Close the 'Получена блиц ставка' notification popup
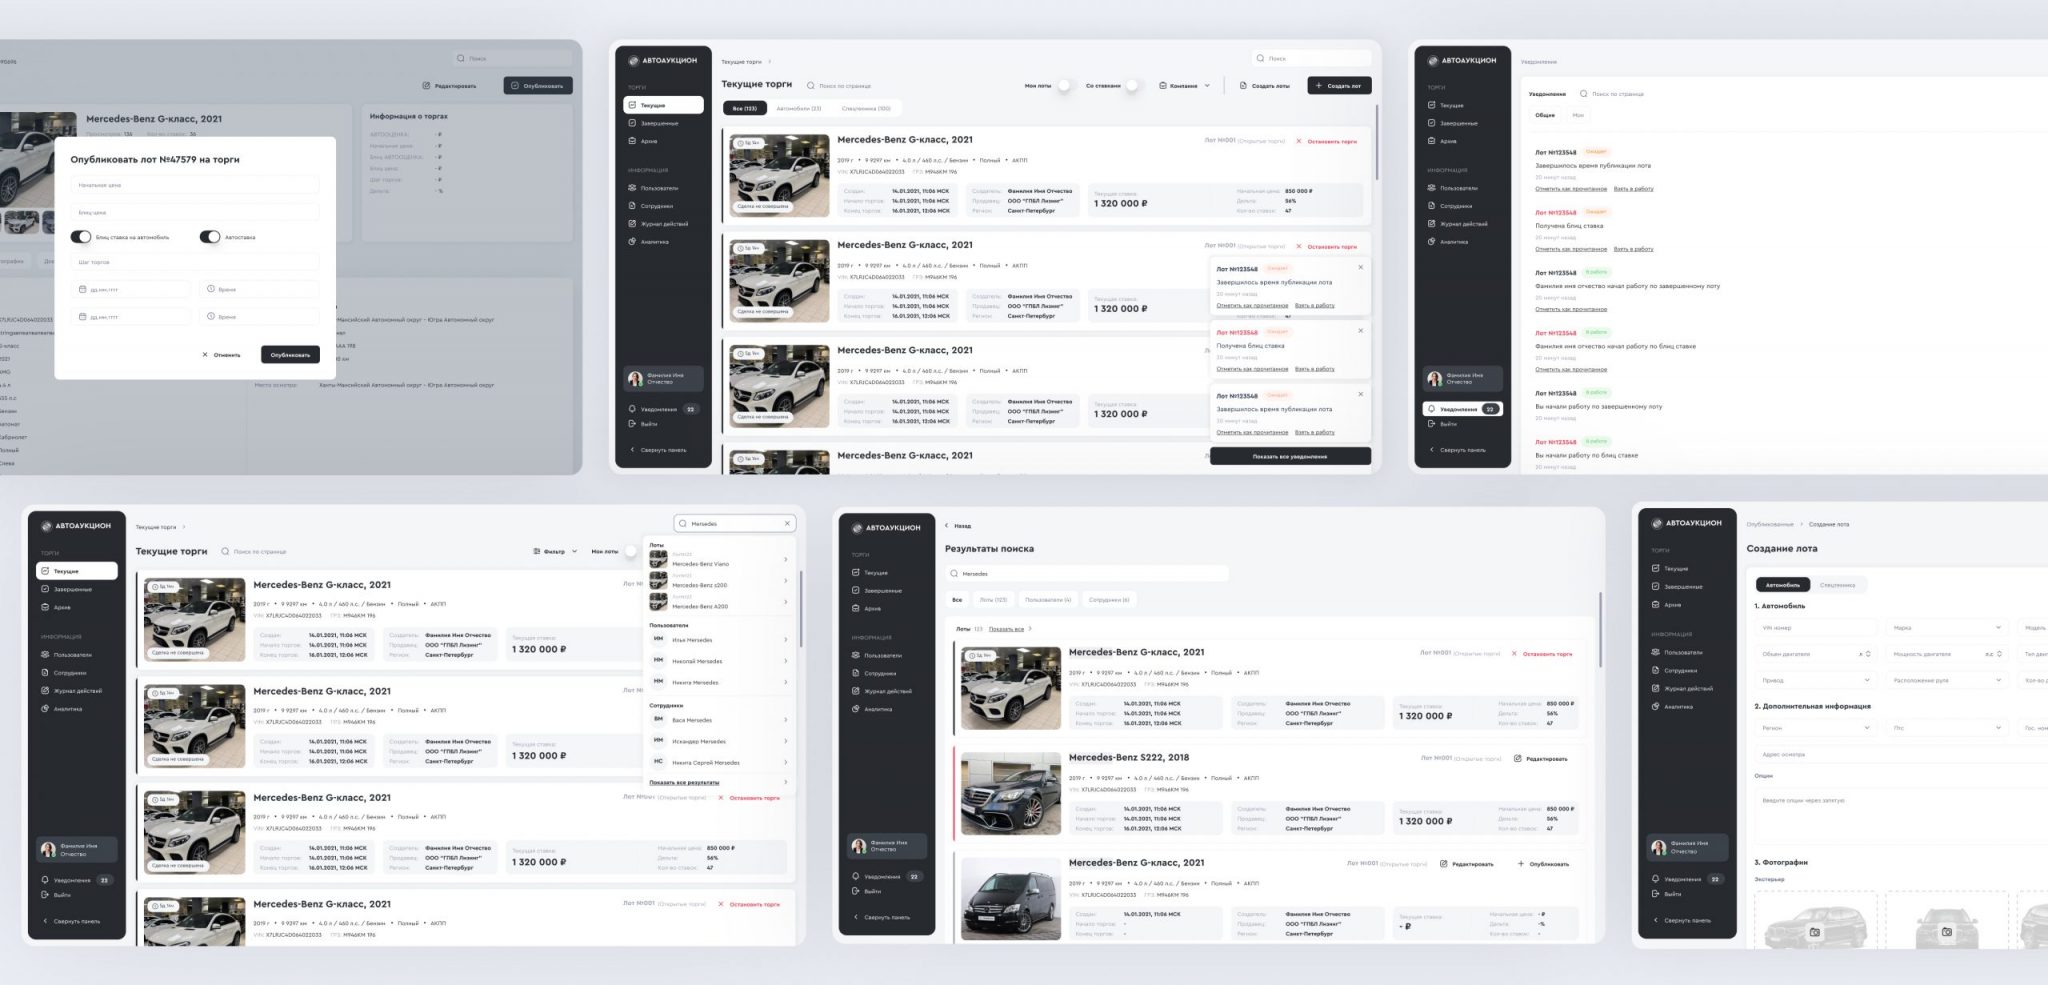 (x=1360, y=331)
